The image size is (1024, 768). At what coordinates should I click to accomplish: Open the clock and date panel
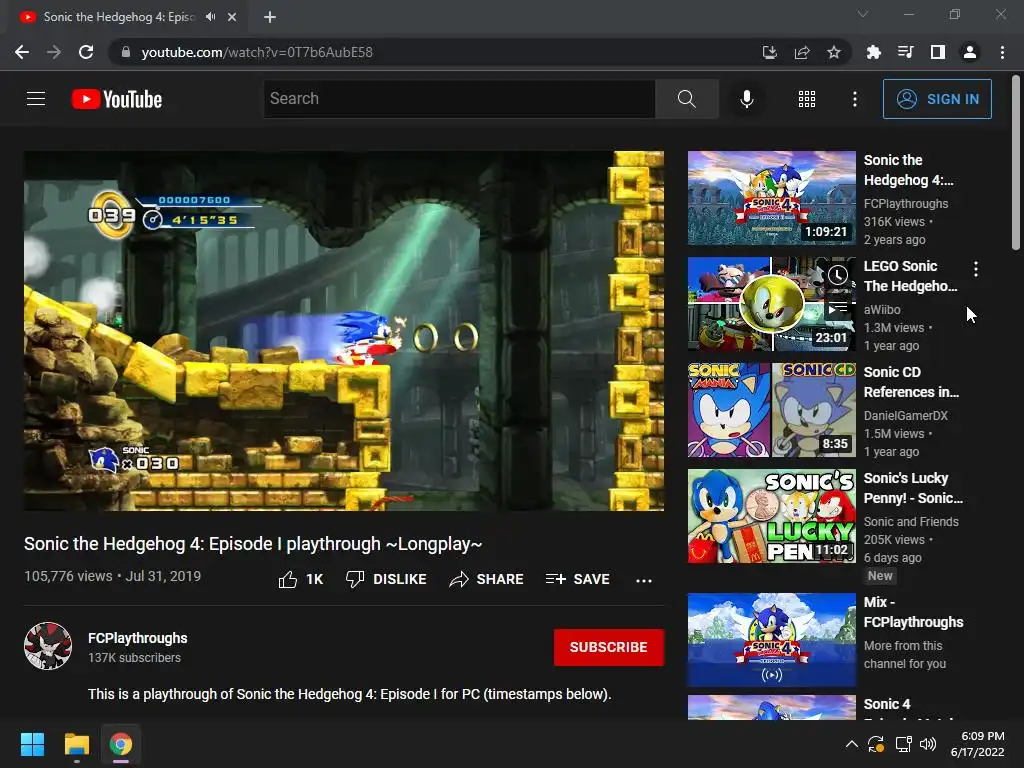[x=978, y=744]
